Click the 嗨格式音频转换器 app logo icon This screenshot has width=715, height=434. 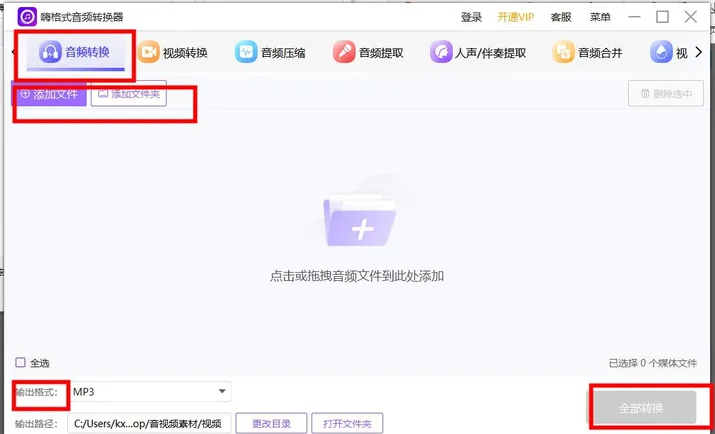pyautogui.click(x=27, y=17)
